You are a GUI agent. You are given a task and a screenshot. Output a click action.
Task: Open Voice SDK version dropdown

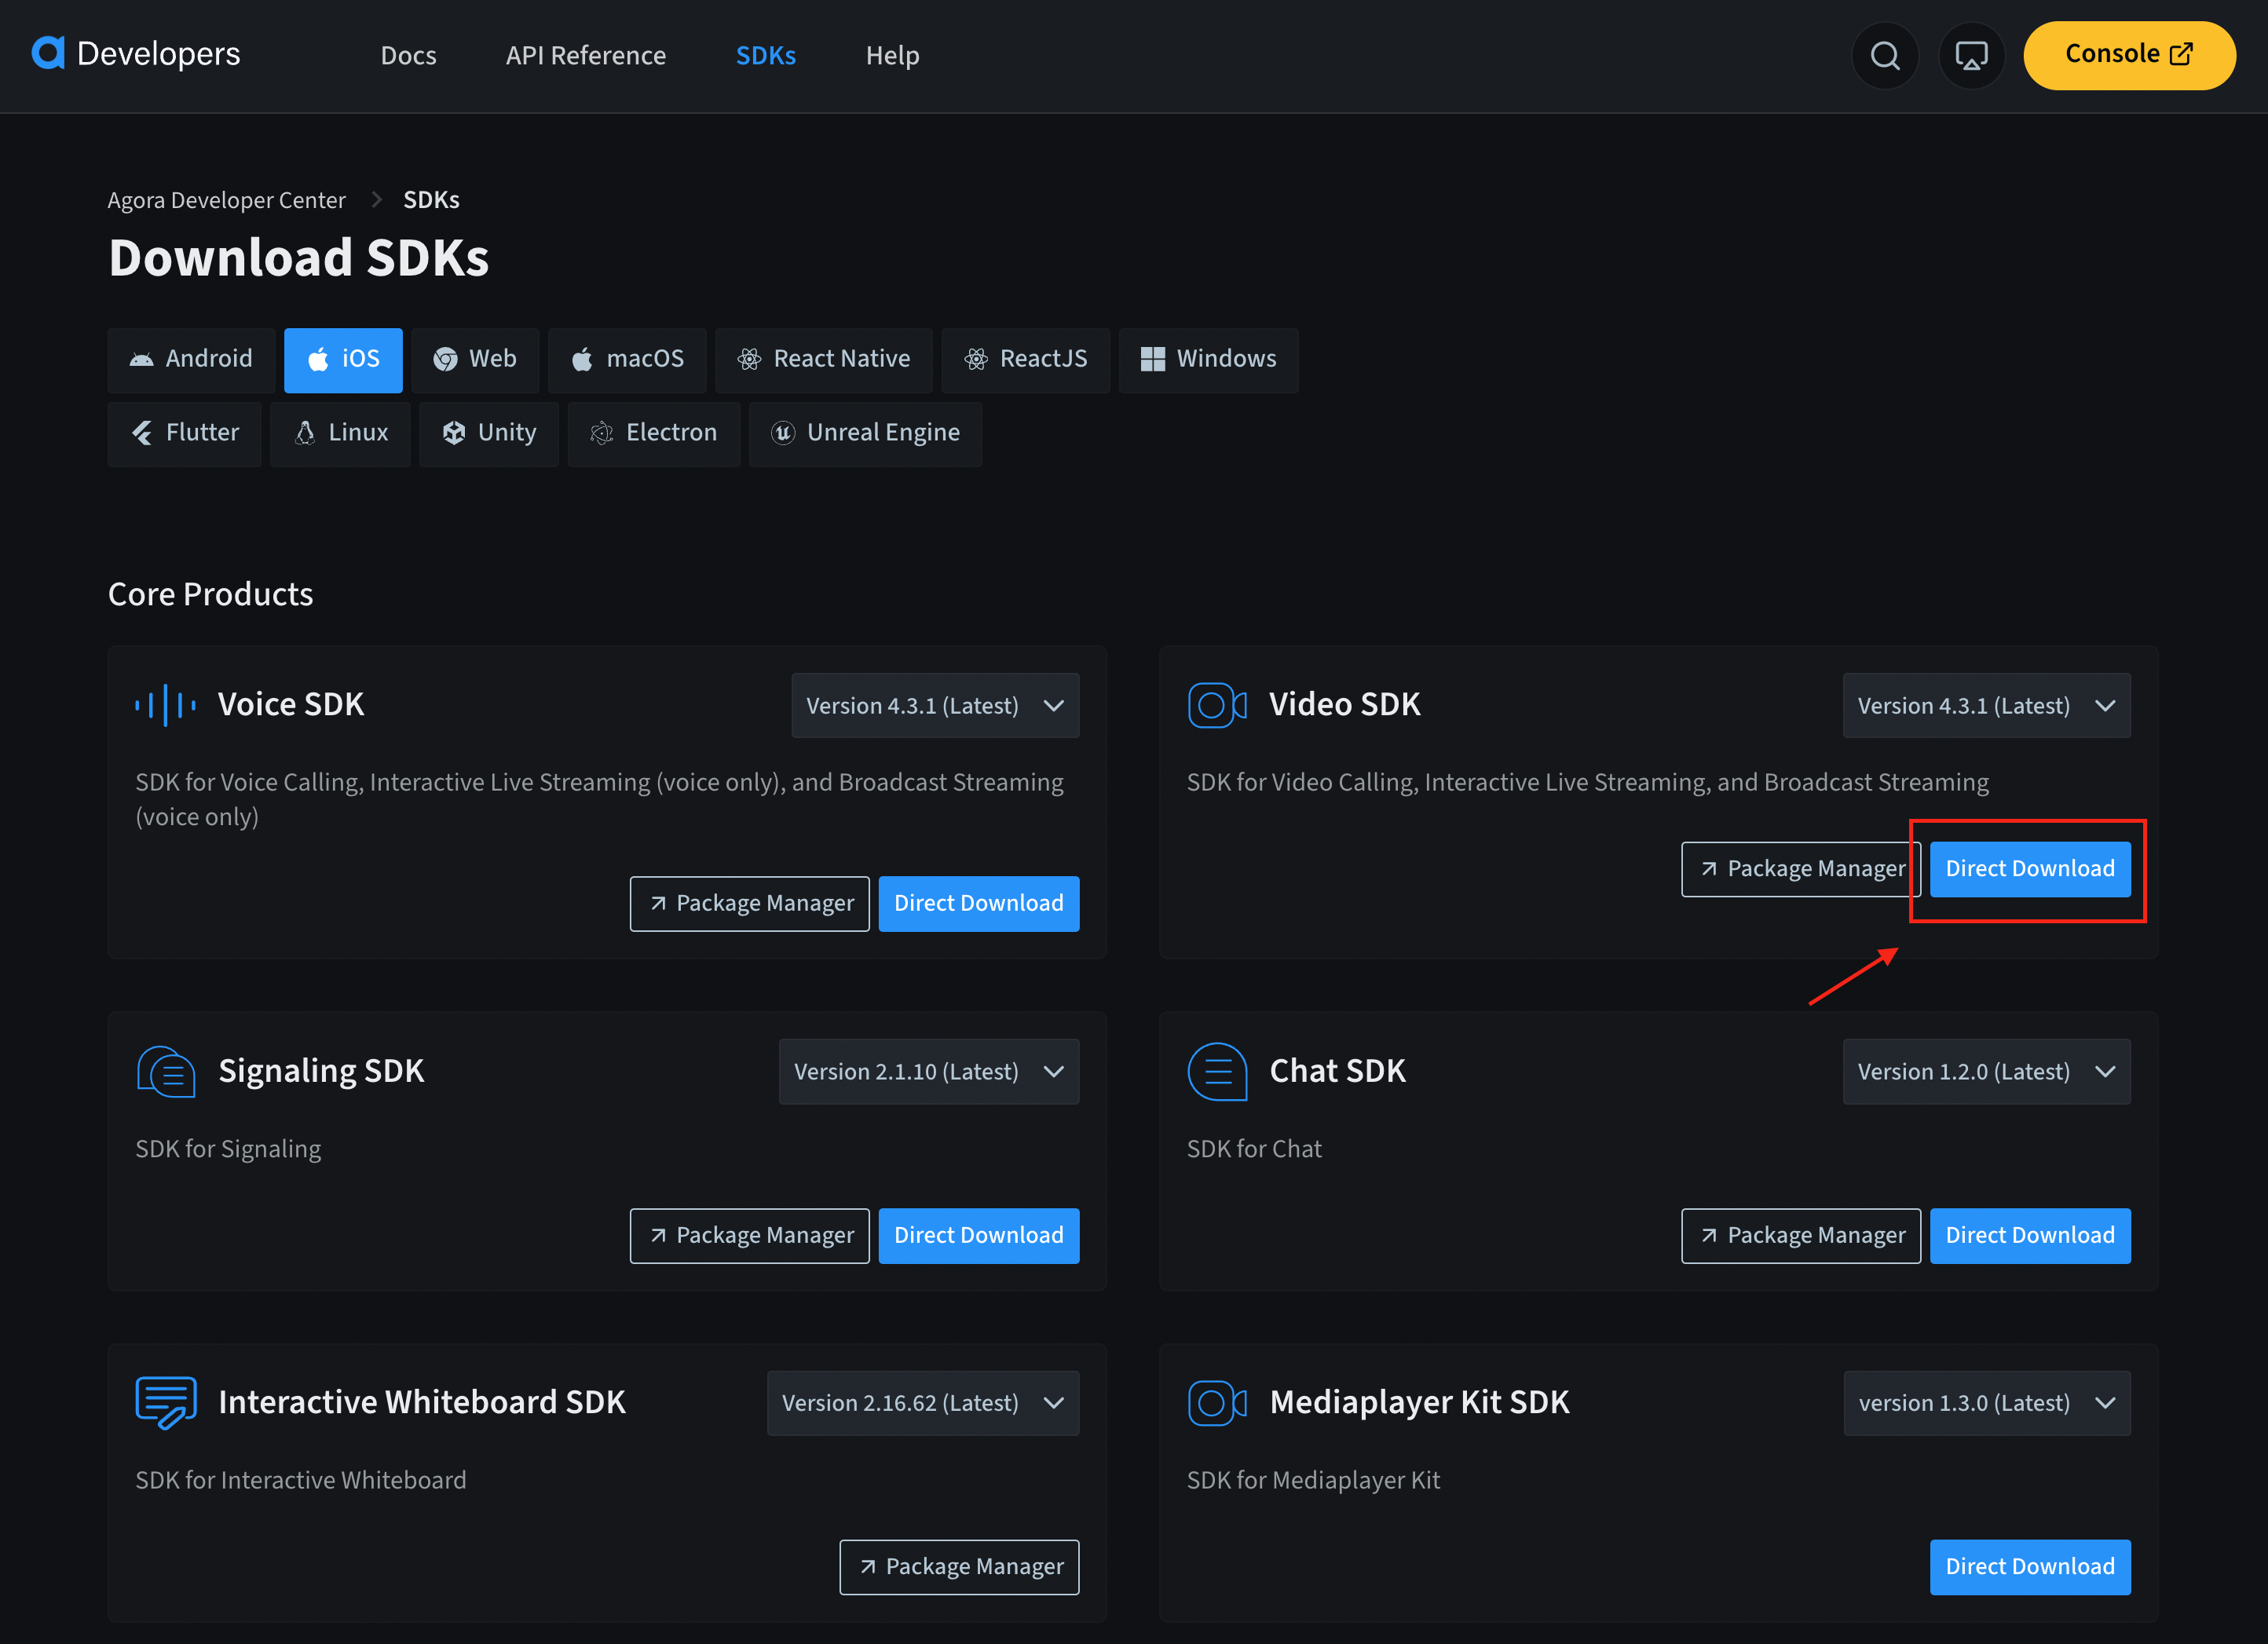(935, 705)
